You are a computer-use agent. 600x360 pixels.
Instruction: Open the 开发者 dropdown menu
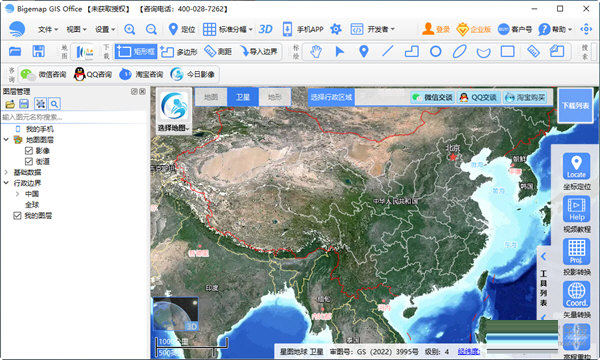373,29
